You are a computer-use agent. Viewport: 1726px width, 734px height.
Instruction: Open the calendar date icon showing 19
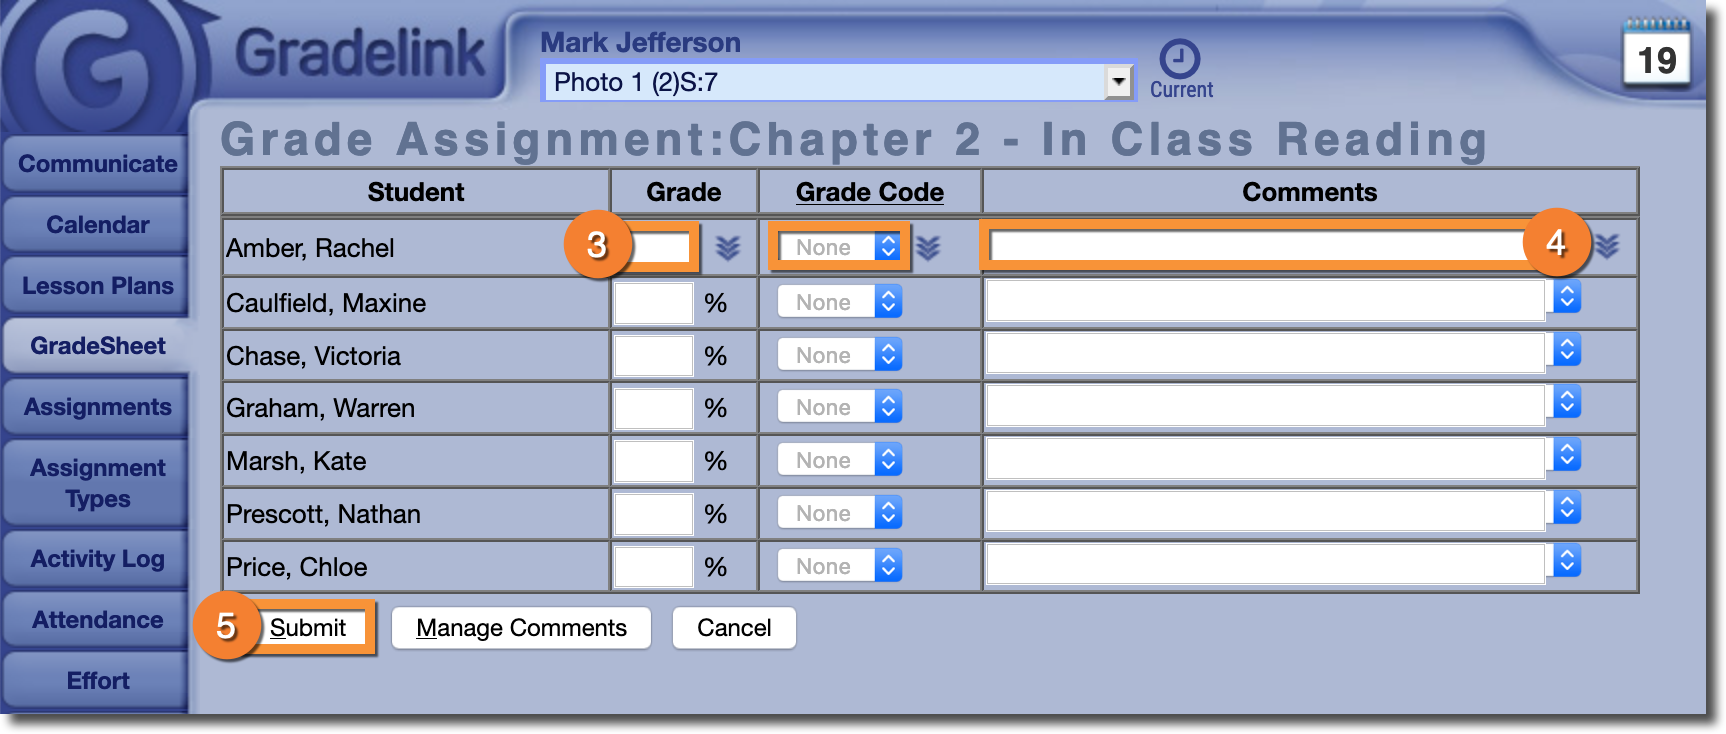1656,57
